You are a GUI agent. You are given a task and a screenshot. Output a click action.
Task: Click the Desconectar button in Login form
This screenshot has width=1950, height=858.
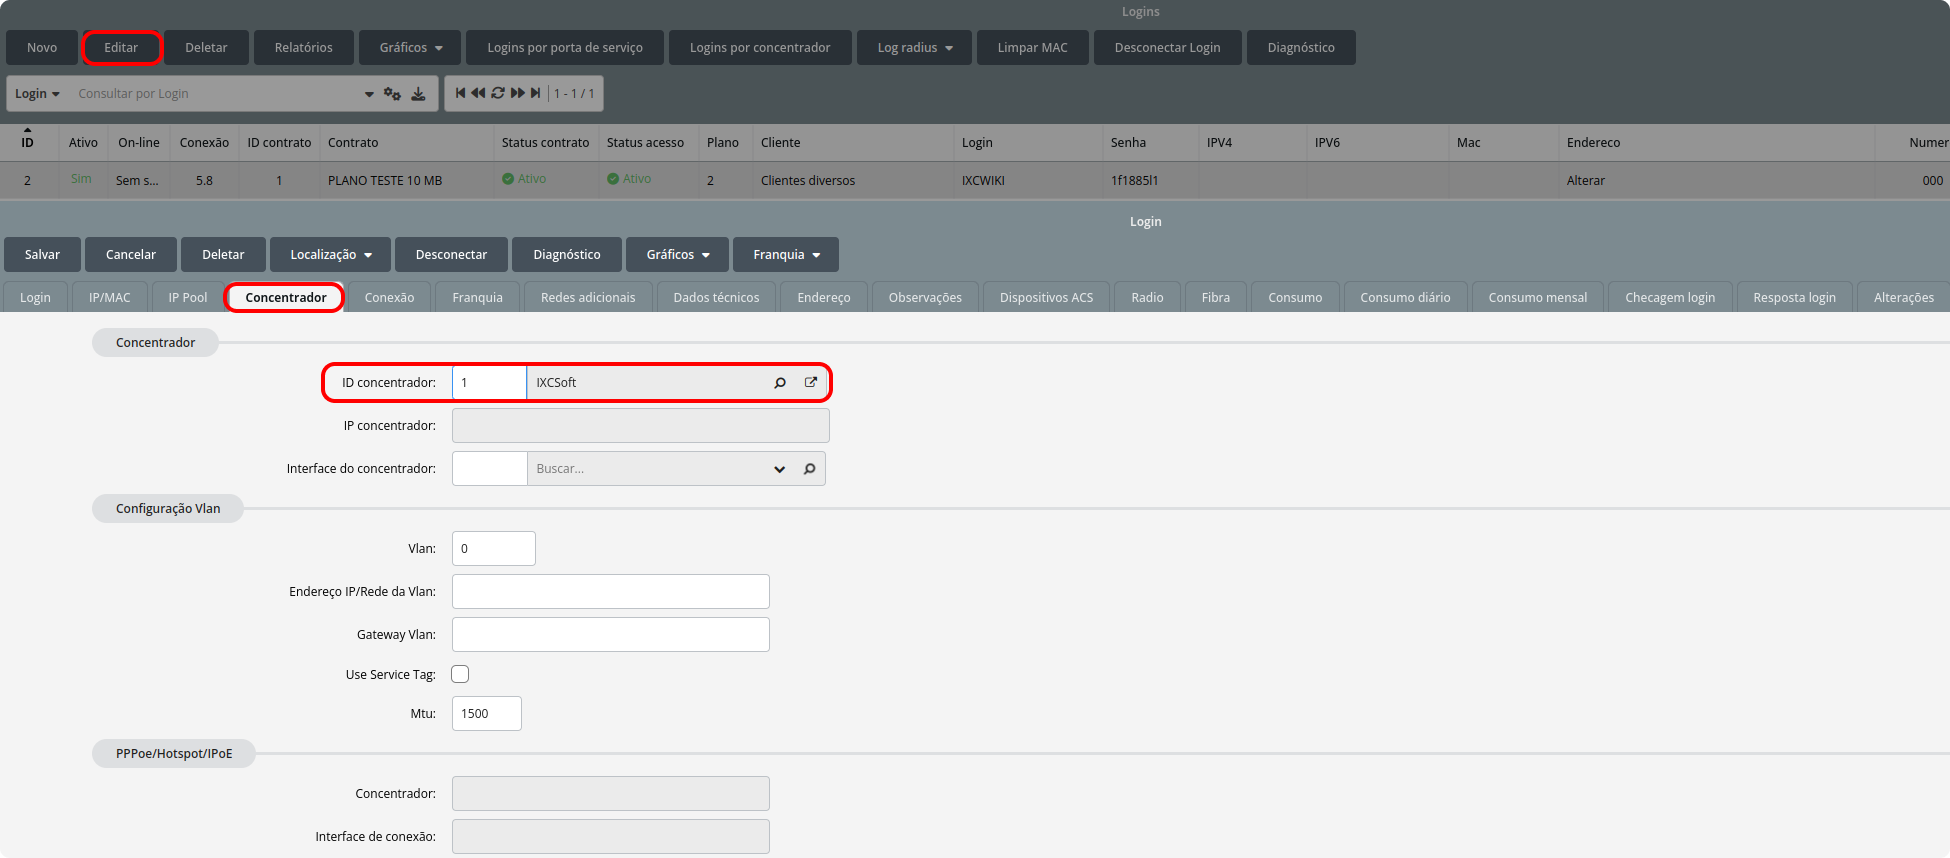tap(451, 255)
